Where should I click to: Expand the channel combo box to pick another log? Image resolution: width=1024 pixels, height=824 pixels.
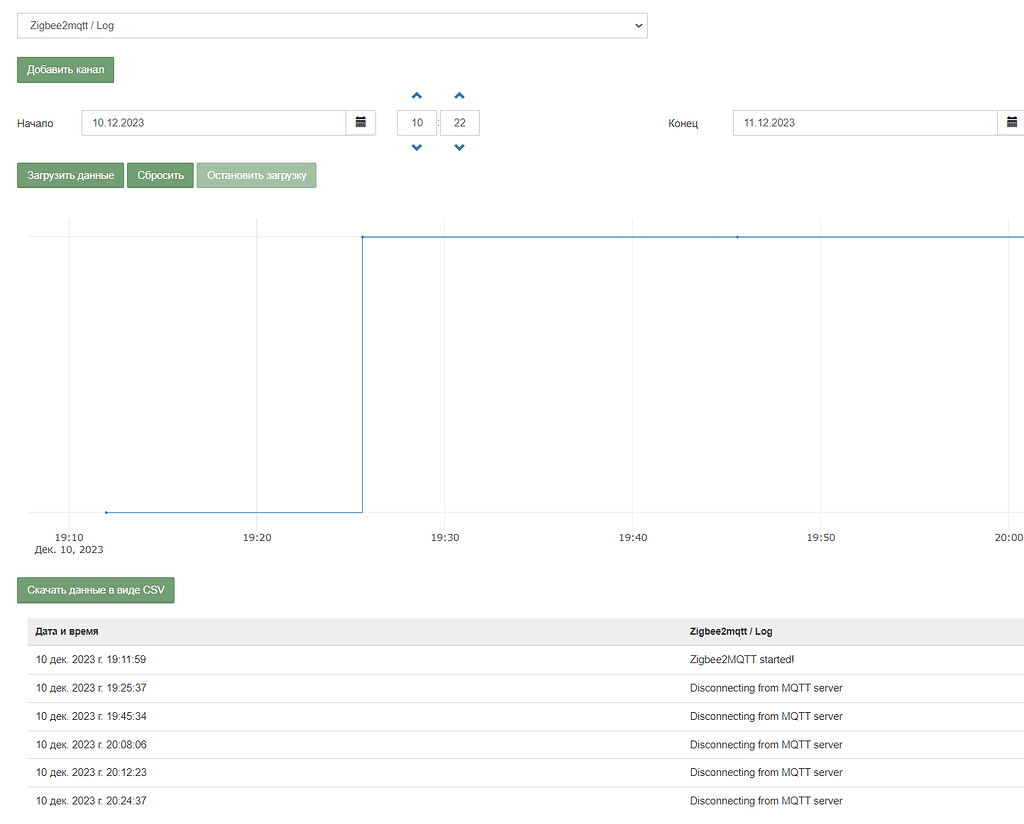coord(332,26)
